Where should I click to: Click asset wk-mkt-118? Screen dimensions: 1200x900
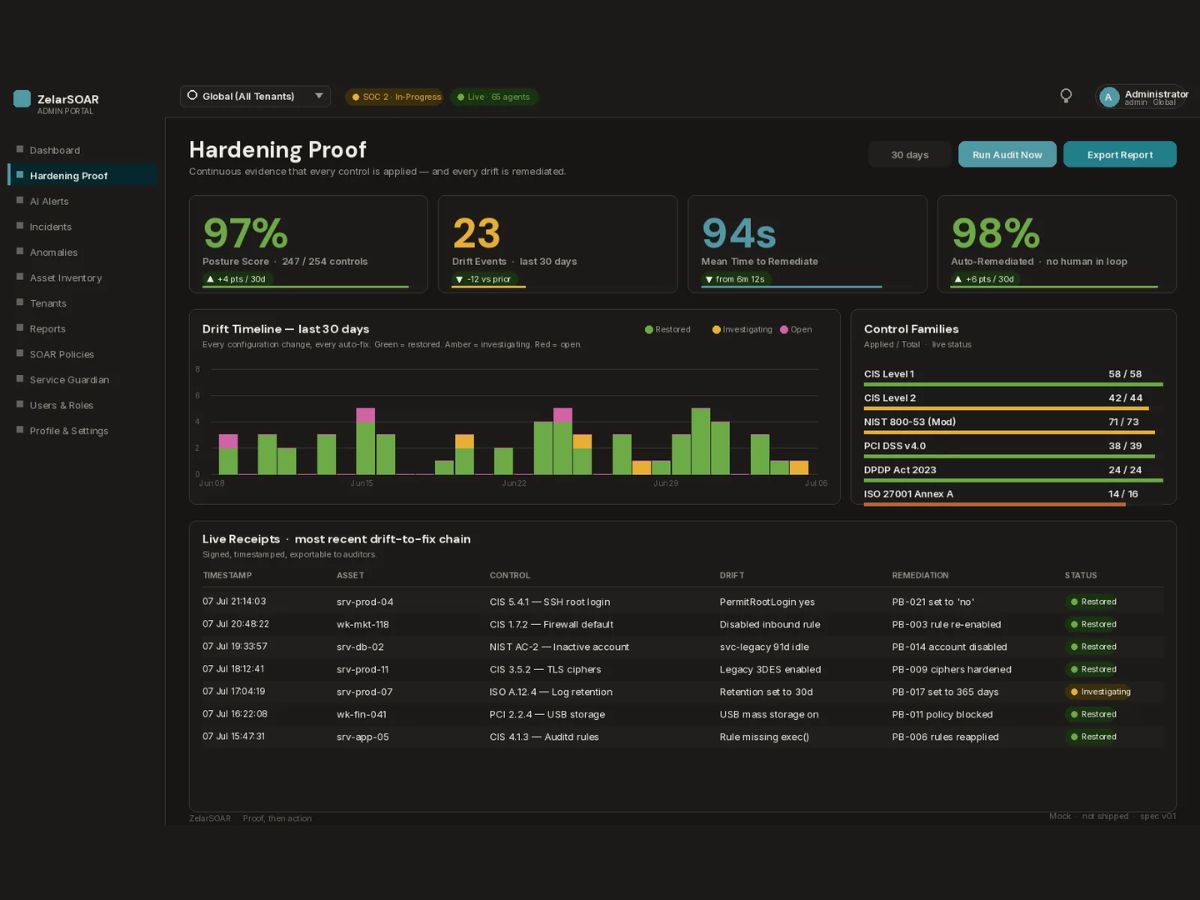coord(363,624)
